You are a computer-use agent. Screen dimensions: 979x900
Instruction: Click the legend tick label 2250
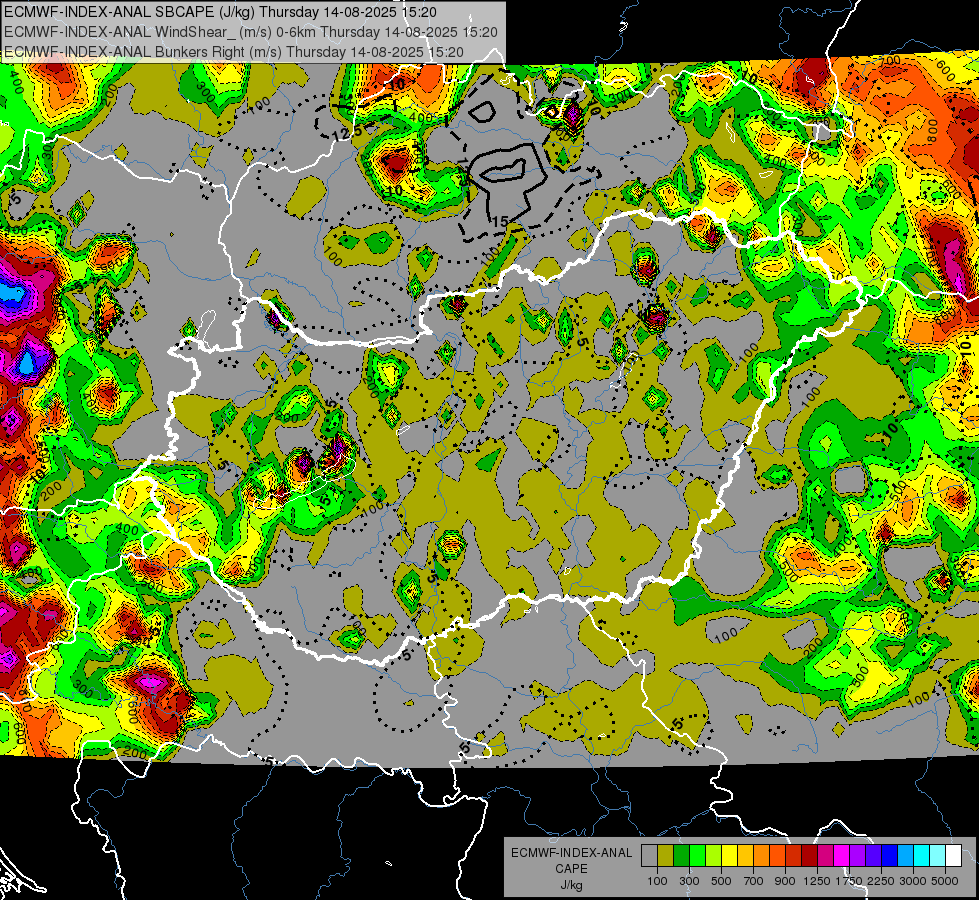(881, 881)
